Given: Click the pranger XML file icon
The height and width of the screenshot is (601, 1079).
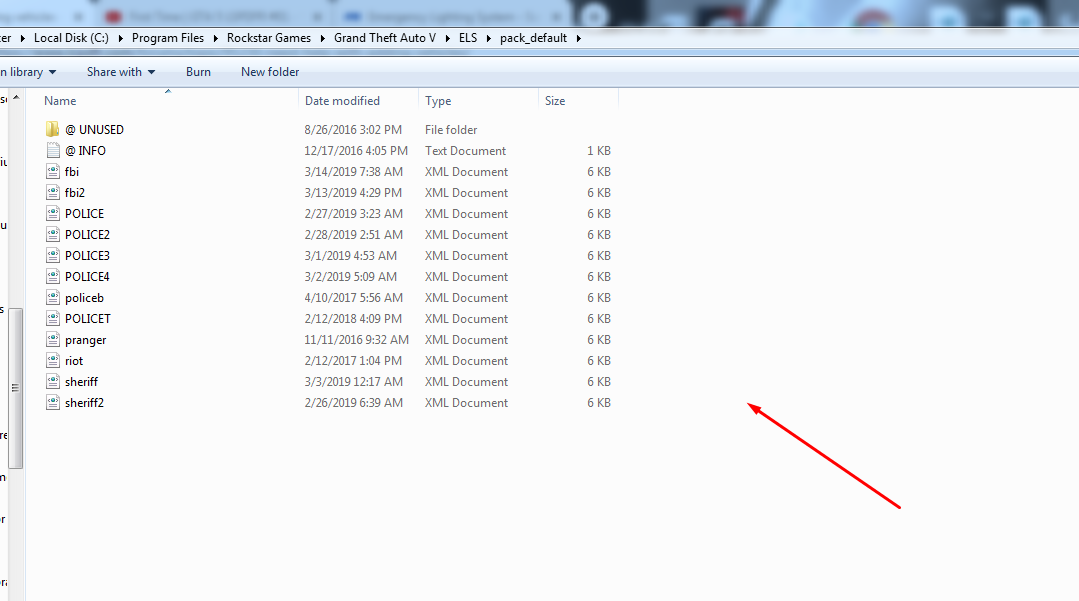Looking at the screenshot, I should click(x=53, y=339).
